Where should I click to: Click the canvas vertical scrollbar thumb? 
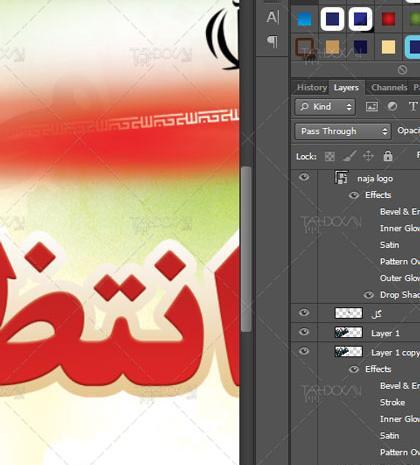coord(246,249)
